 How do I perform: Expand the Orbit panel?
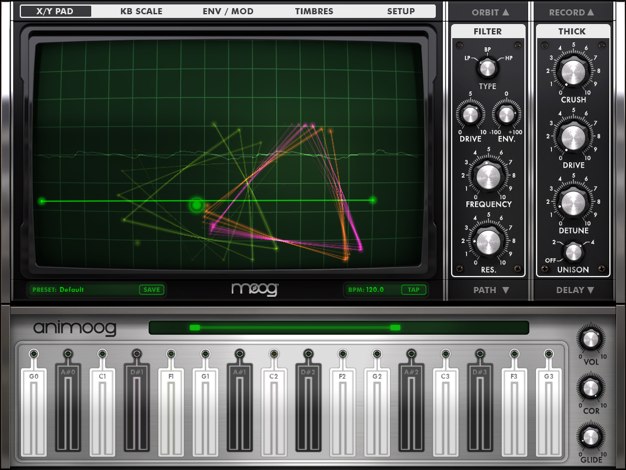(x=488, y=12)
